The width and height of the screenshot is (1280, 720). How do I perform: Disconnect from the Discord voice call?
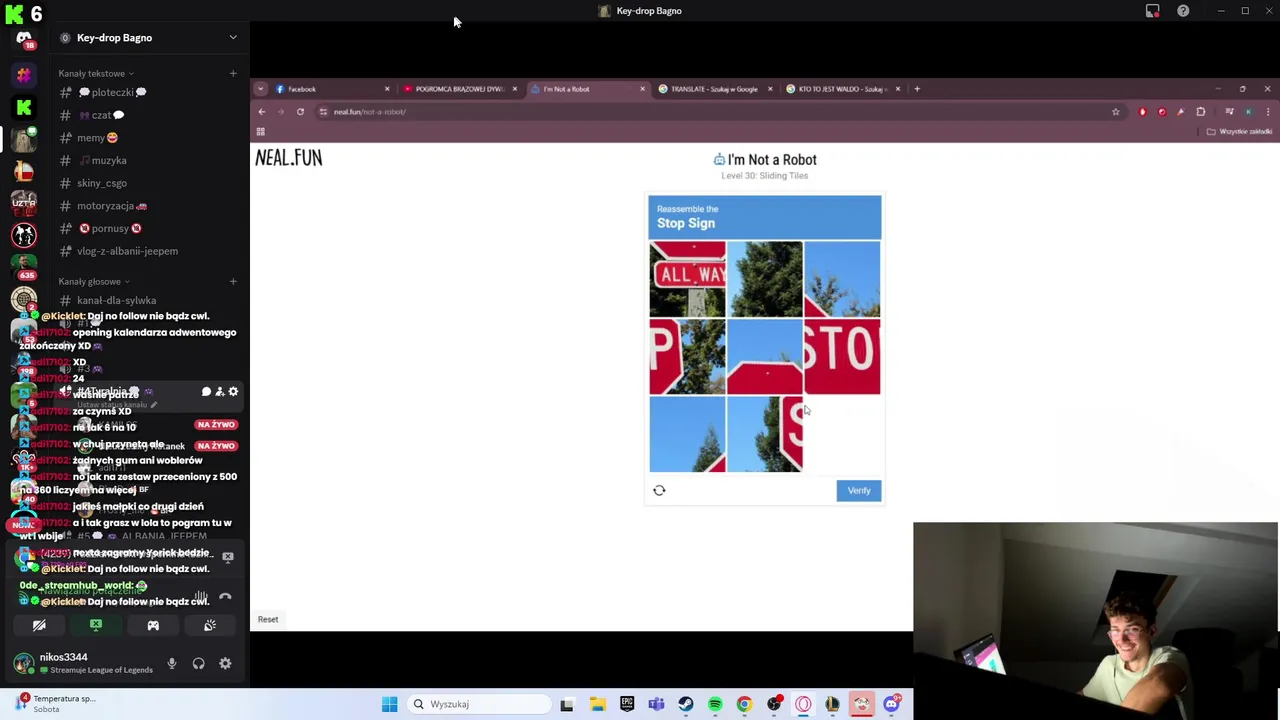click(225, 597)
